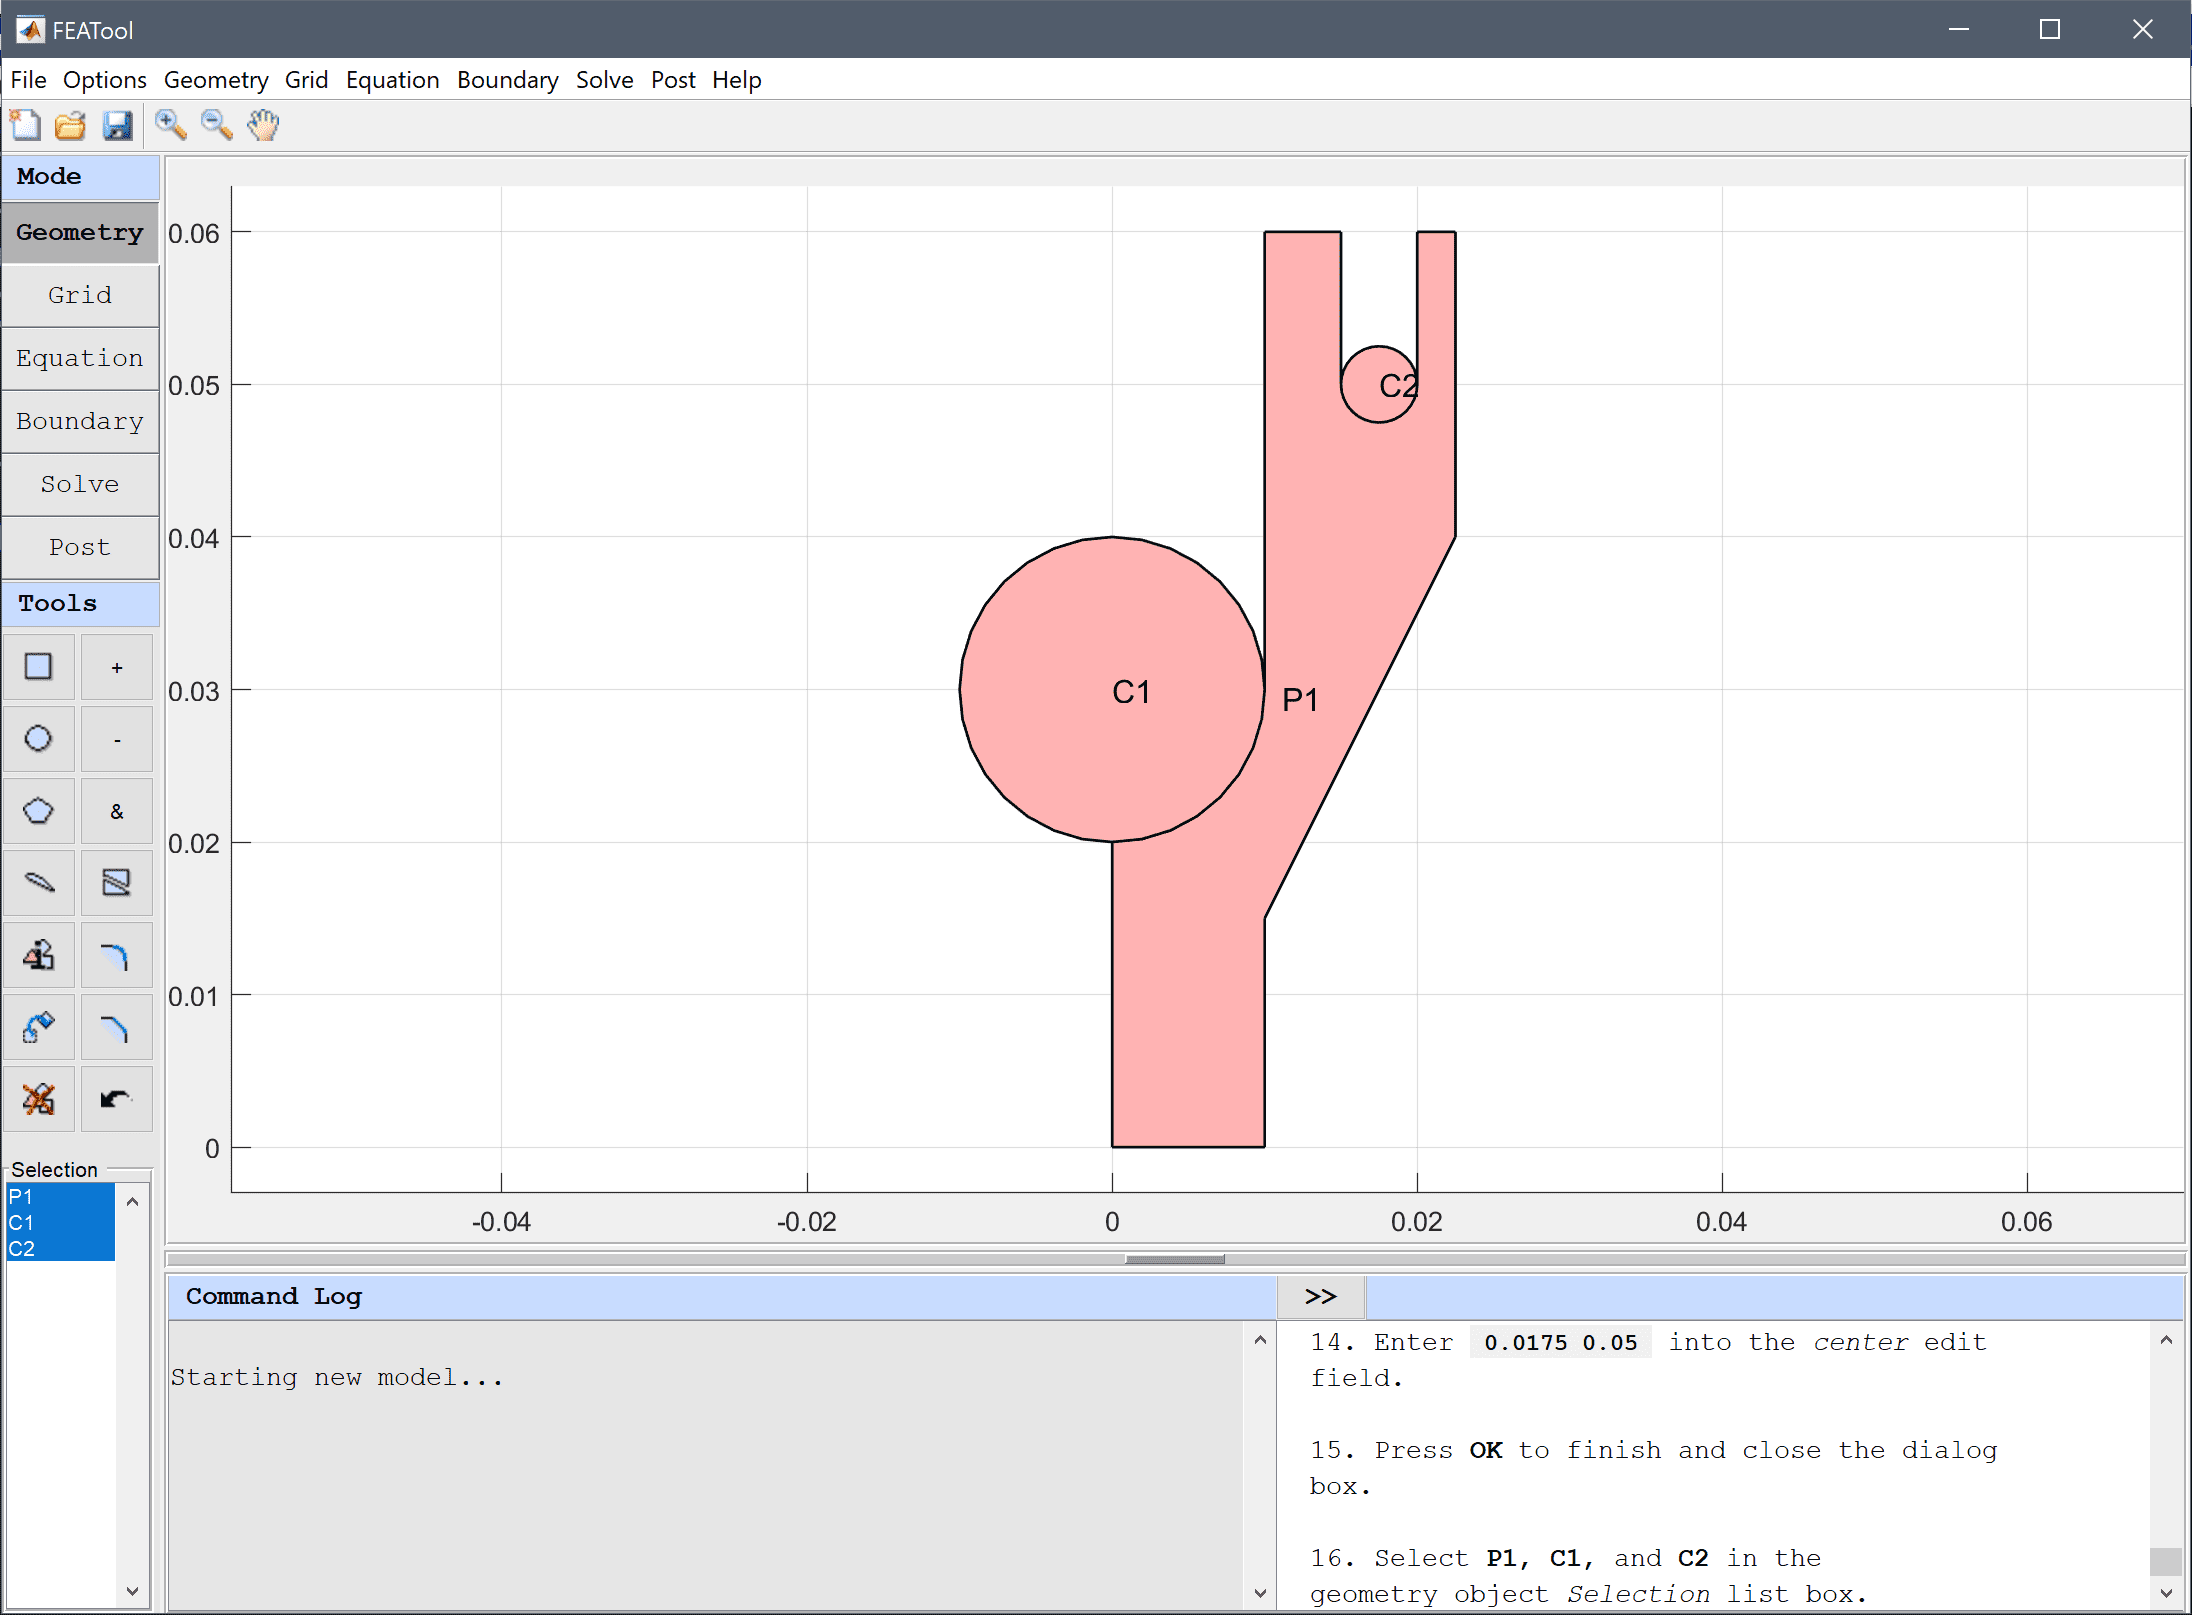Click the ampersand intersect geometry objects button
Viewport: 2192px width, 1615px height.
pos(117,811)
